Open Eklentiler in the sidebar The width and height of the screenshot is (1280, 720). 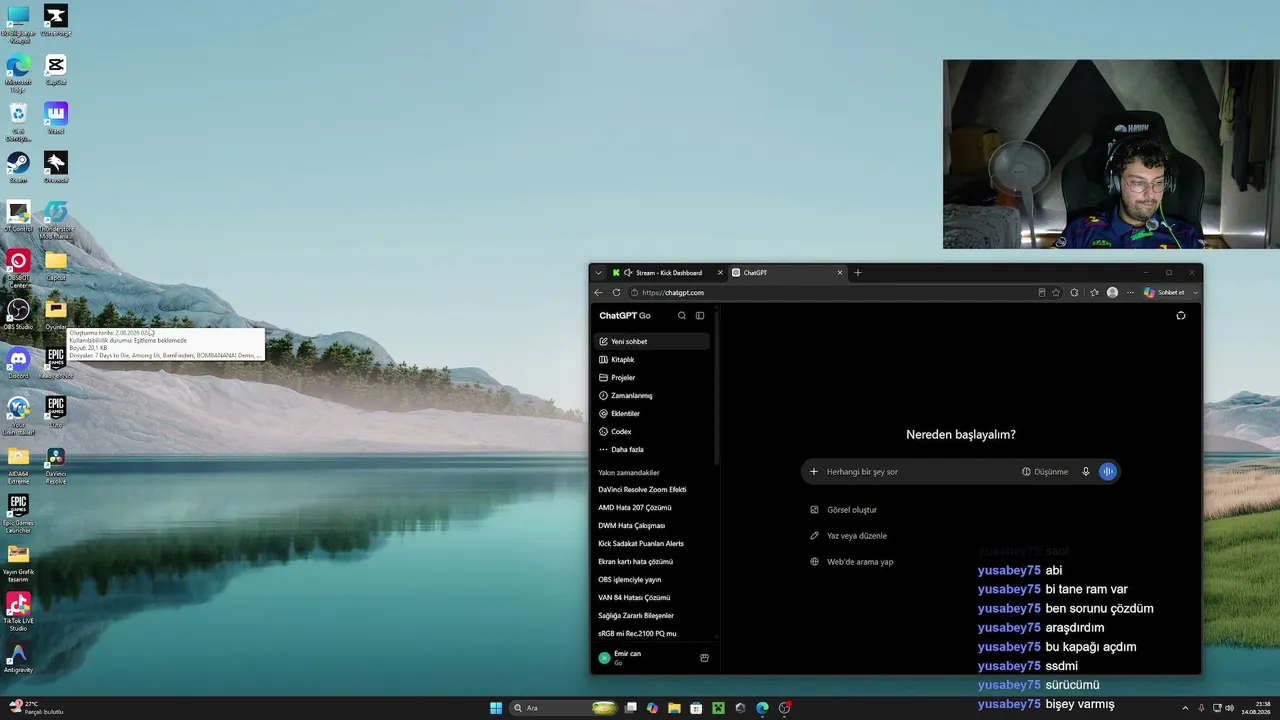click(654, 414)
